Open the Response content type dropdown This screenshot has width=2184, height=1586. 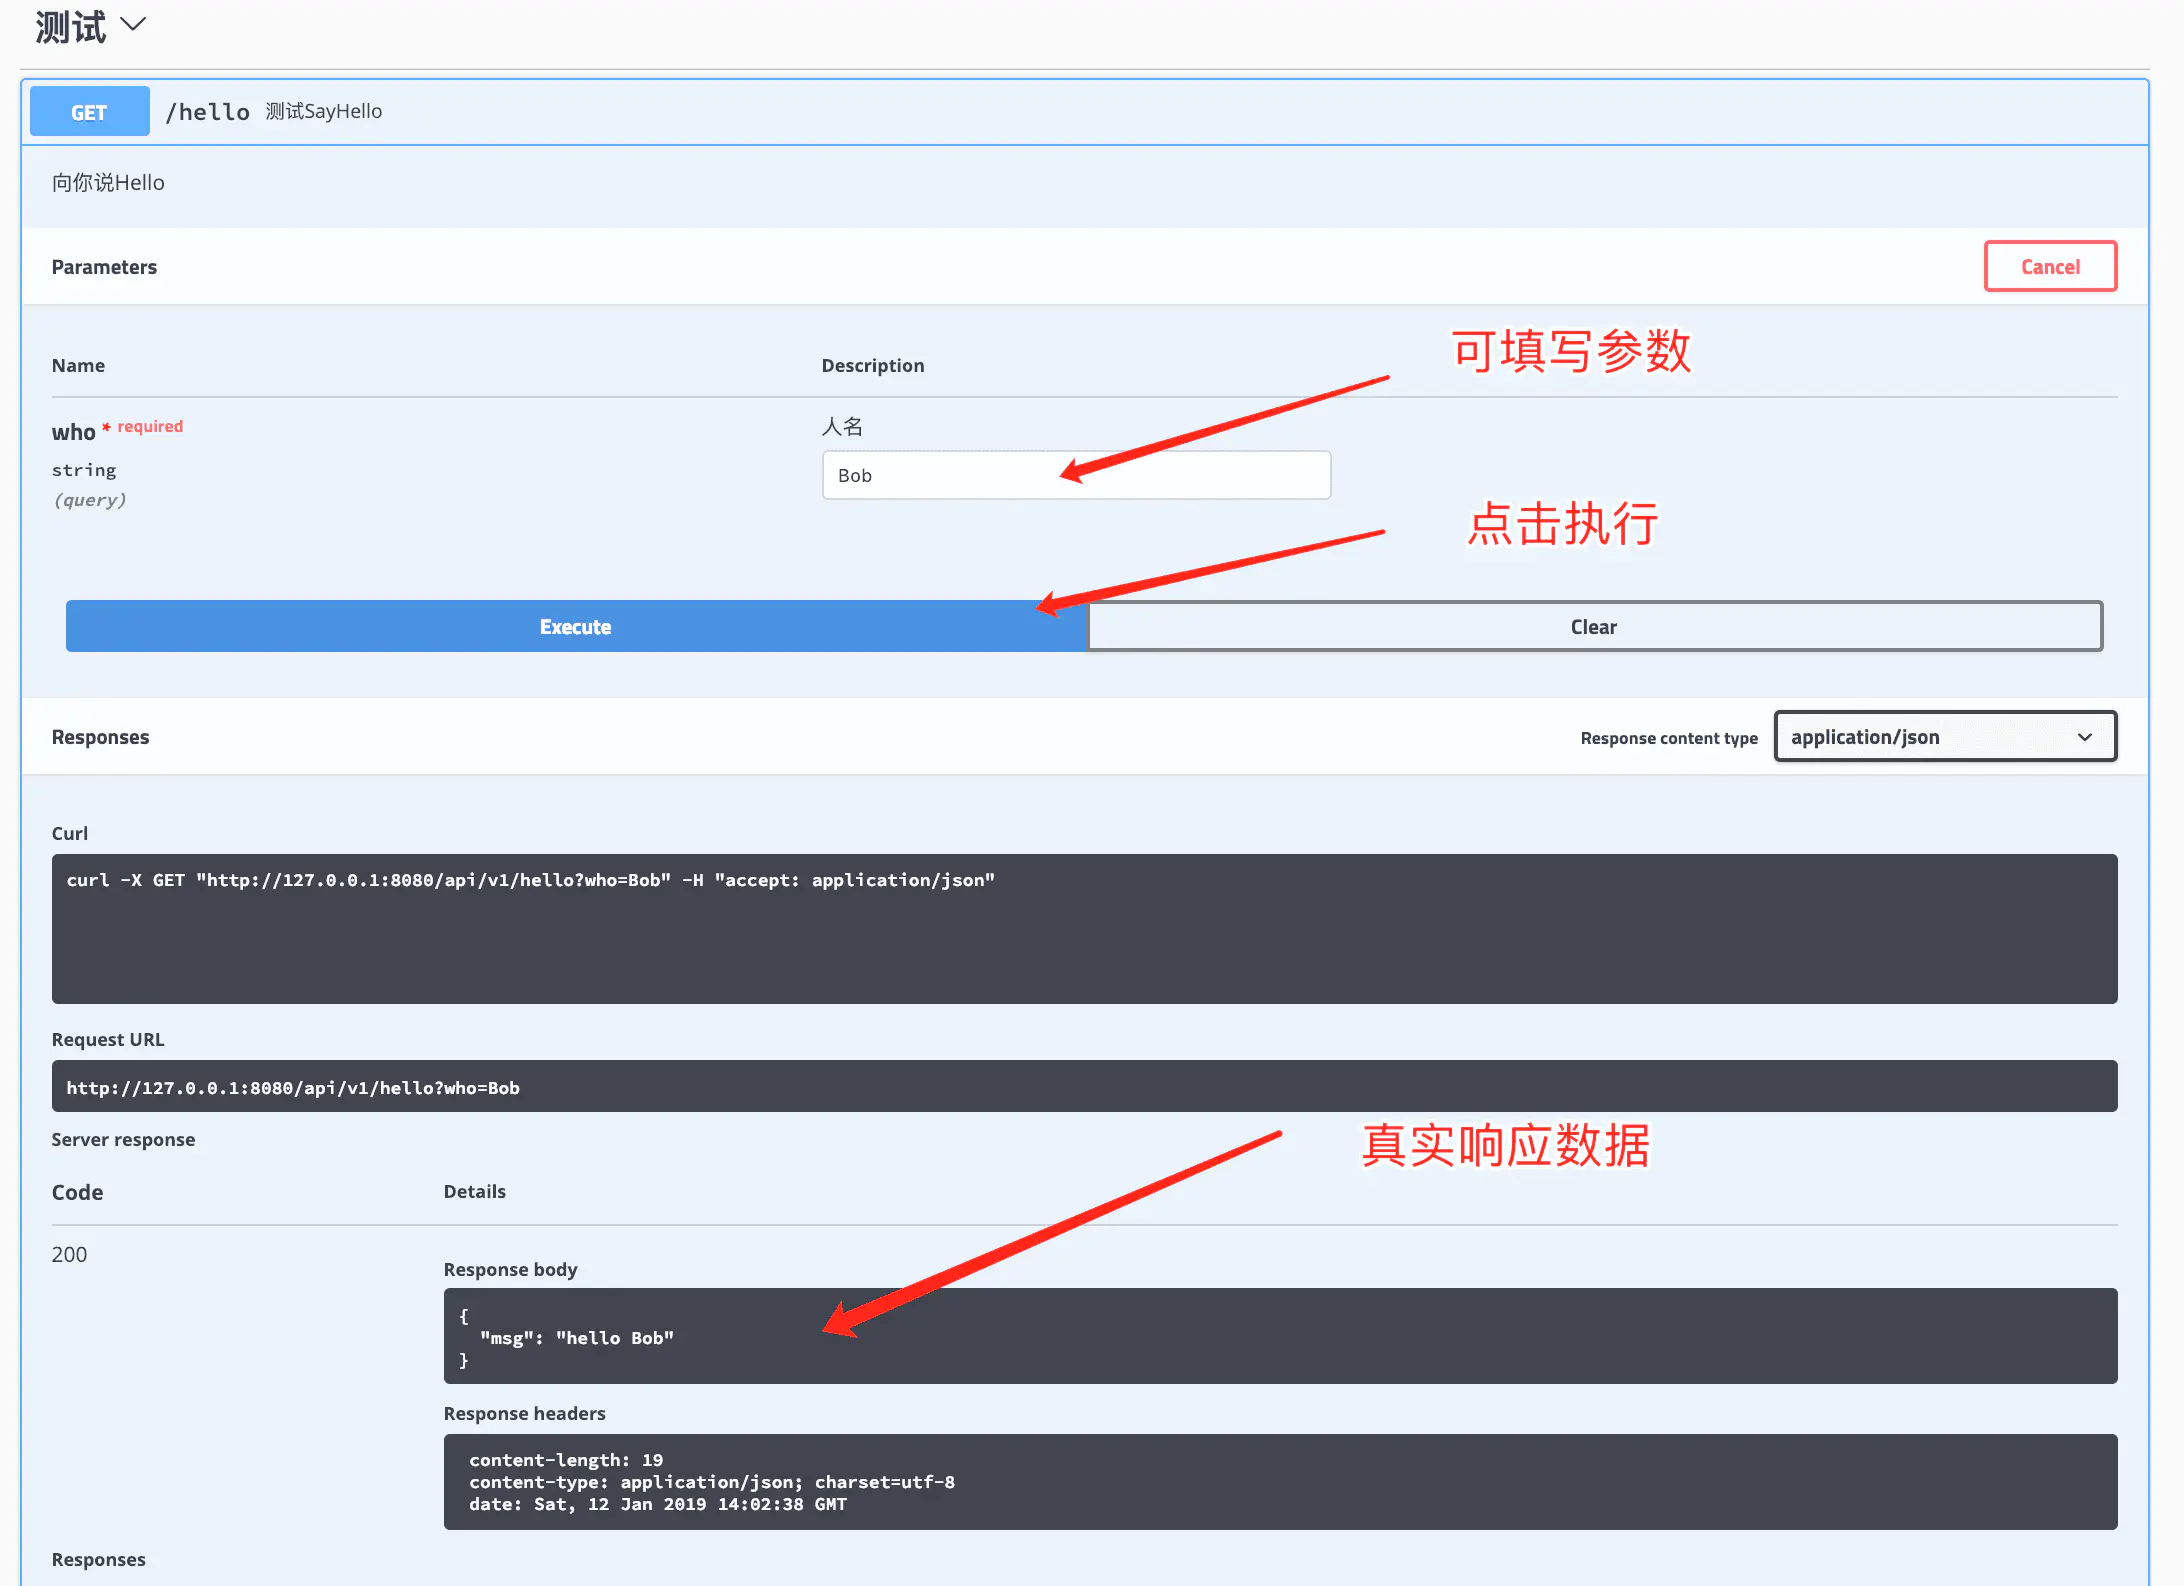coord(1945,737)
